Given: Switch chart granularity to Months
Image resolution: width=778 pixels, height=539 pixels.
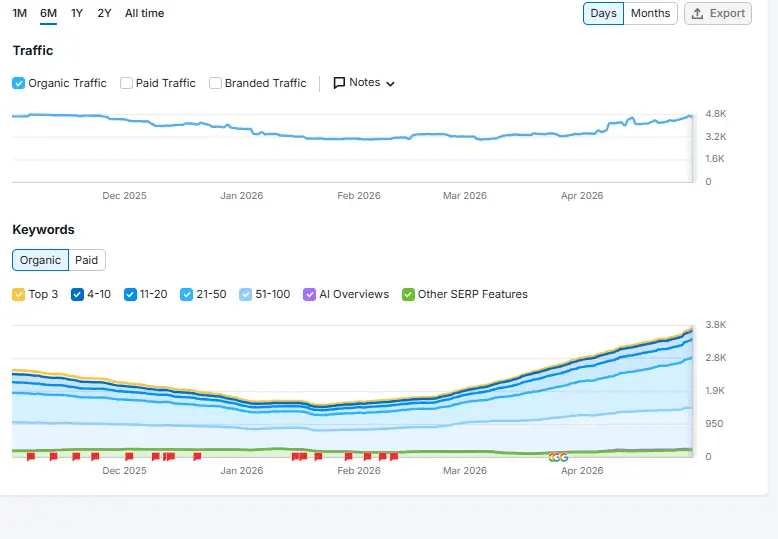Looking at the screenshot, I should (x=650, y=13).
